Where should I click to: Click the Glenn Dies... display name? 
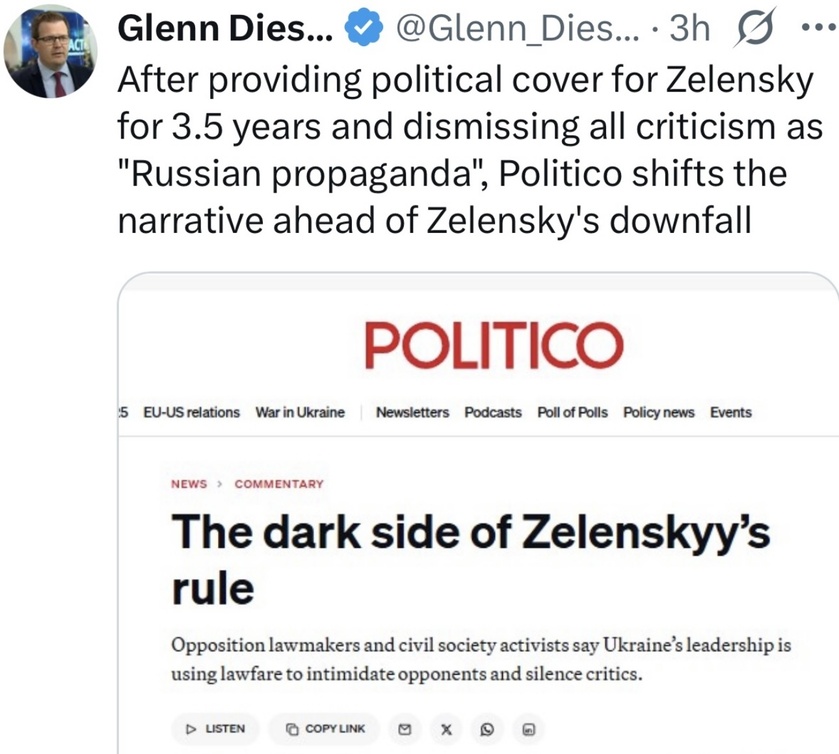click(x=226, y=30)
